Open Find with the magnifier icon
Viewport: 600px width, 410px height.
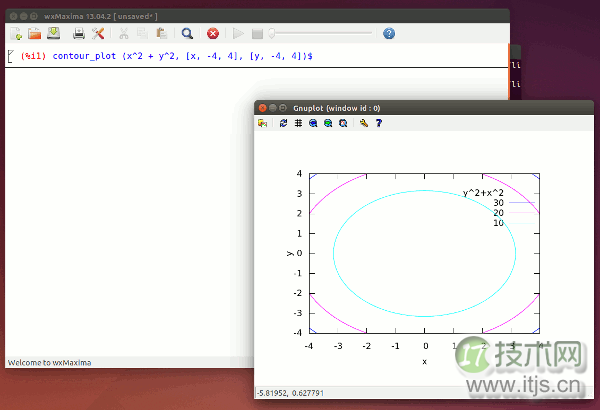pyautogui.click(x=187, y=34)
